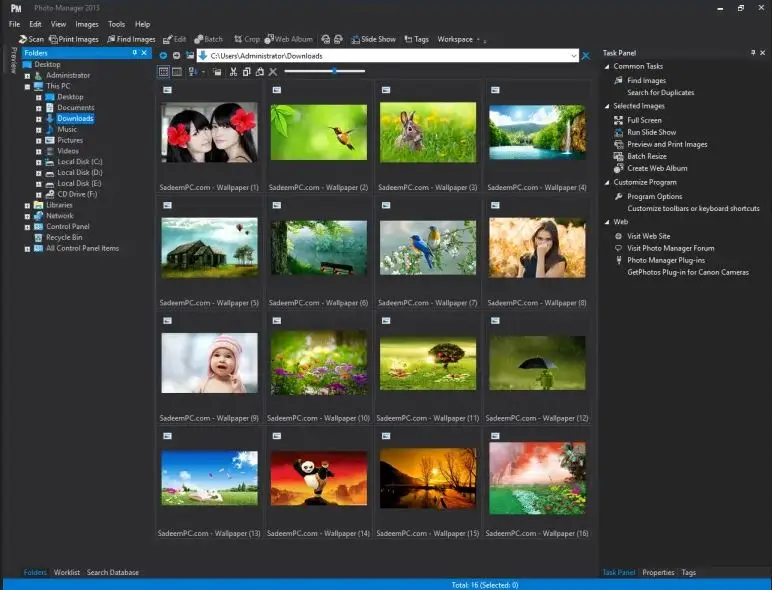Open the address path dropdown arrow
Viewport: 772px width, 590px height.
coord(573,56)
